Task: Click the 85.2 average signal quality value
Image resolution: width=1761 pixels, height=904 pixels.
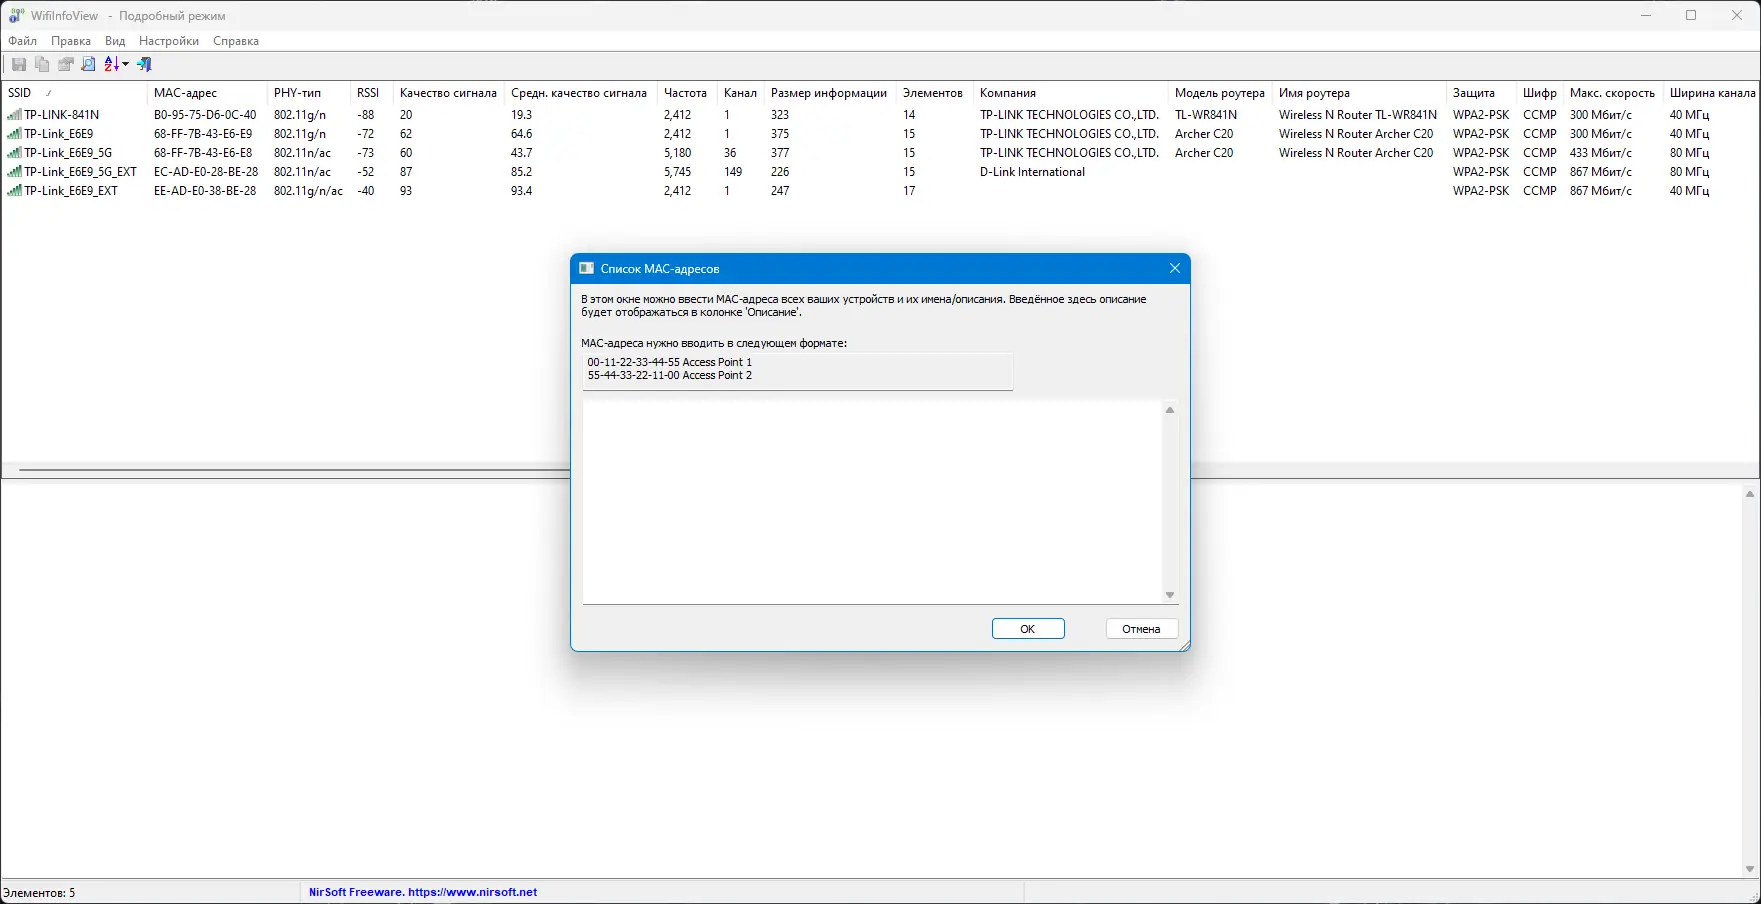Action: [522, 172]
